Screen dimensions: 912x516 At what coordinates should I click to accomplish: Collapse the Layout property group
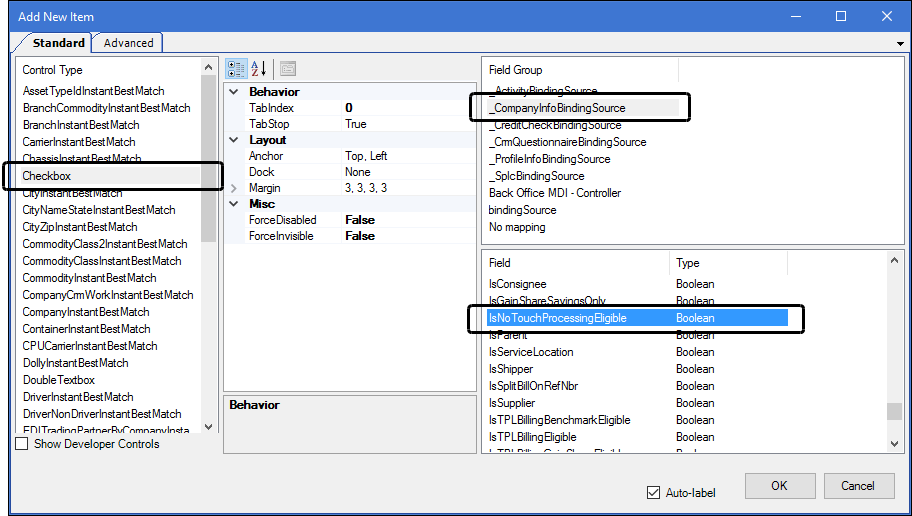234,140
